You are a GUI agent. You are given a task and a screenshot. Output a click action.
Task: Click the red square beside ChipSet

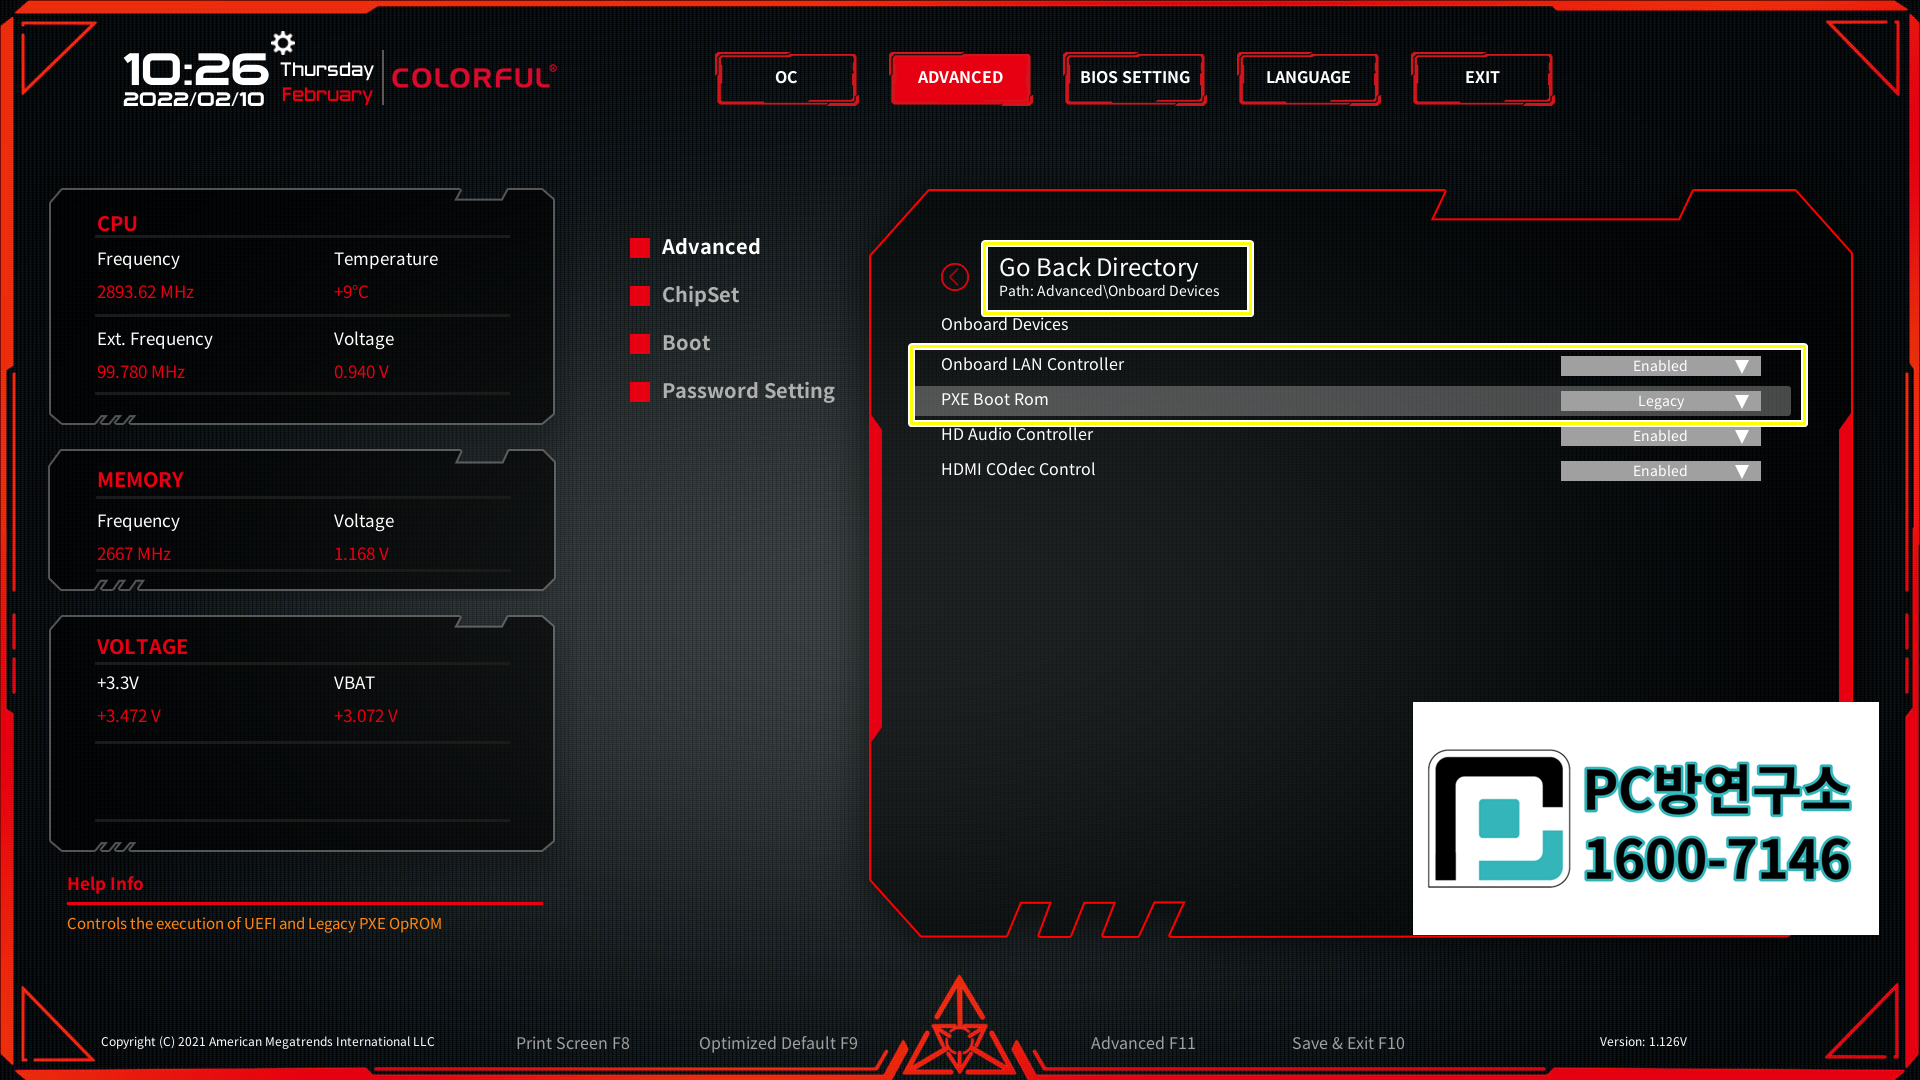coord(640,295)
